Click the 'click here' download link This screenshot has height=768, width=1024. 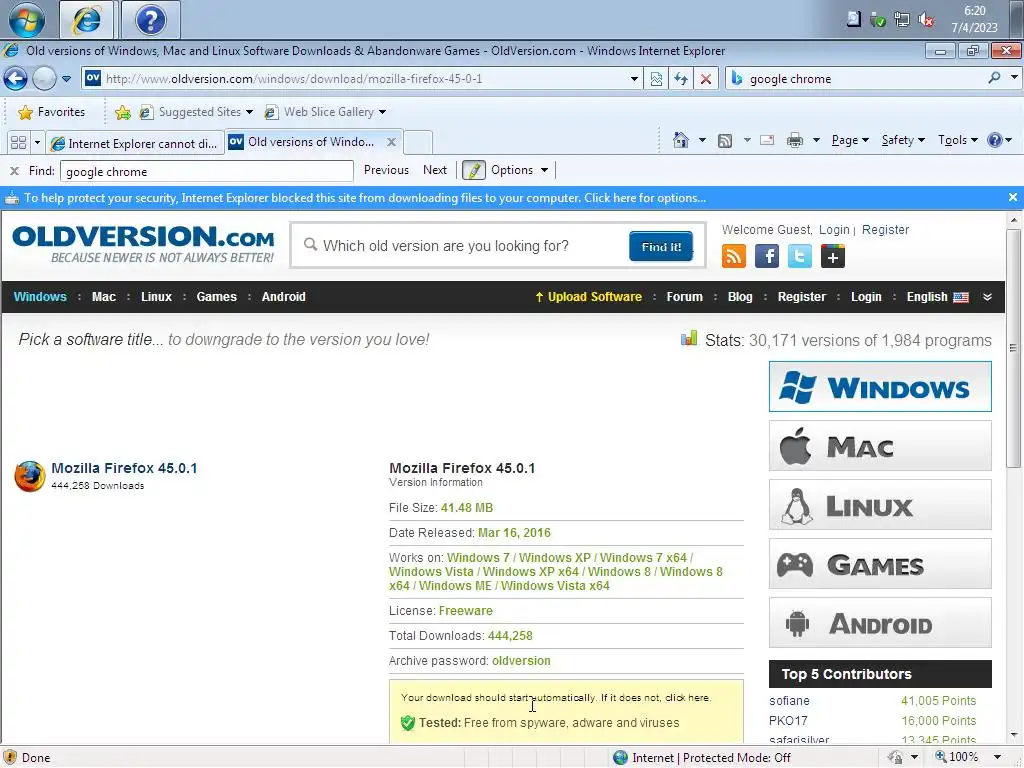(687, 697)
